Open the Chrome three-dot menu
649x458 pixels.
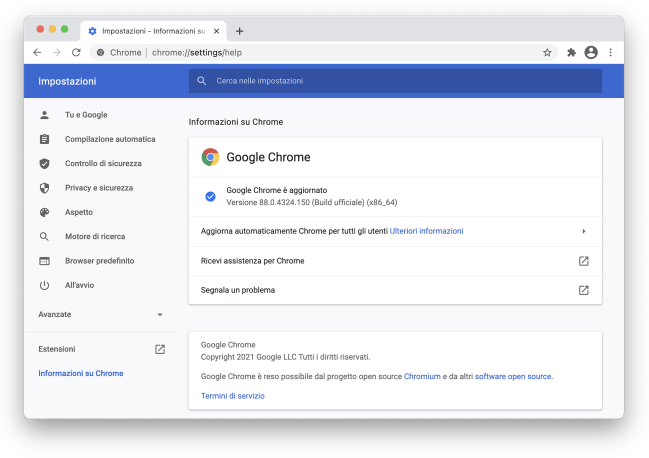point(611,53)
